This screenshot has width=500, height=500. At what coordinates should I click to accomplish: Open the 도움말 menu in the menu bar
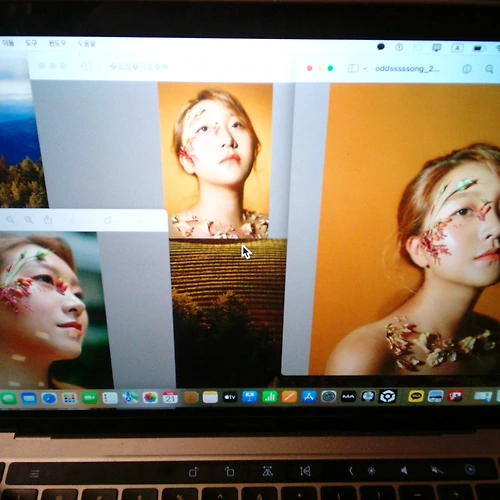86,43
